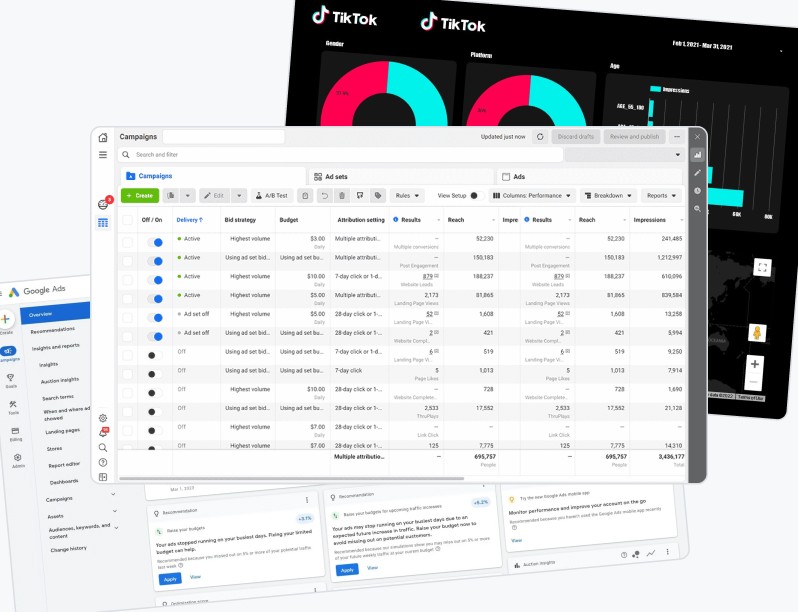798x612 pixels.
Task: Turn on the Off campaign with 519 reach
Action: click(154, 355)
